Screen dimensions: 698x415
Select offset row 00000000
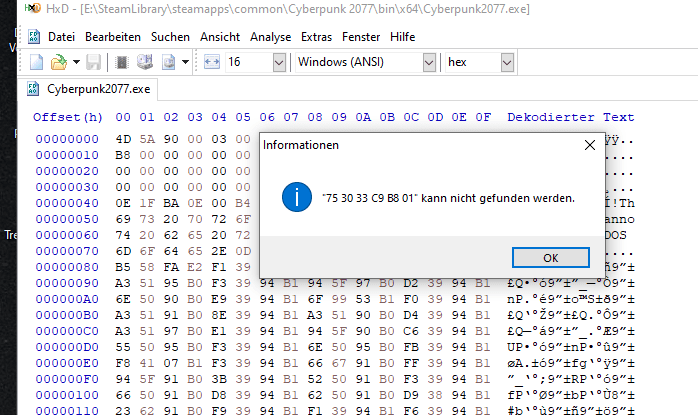[67, 139]
